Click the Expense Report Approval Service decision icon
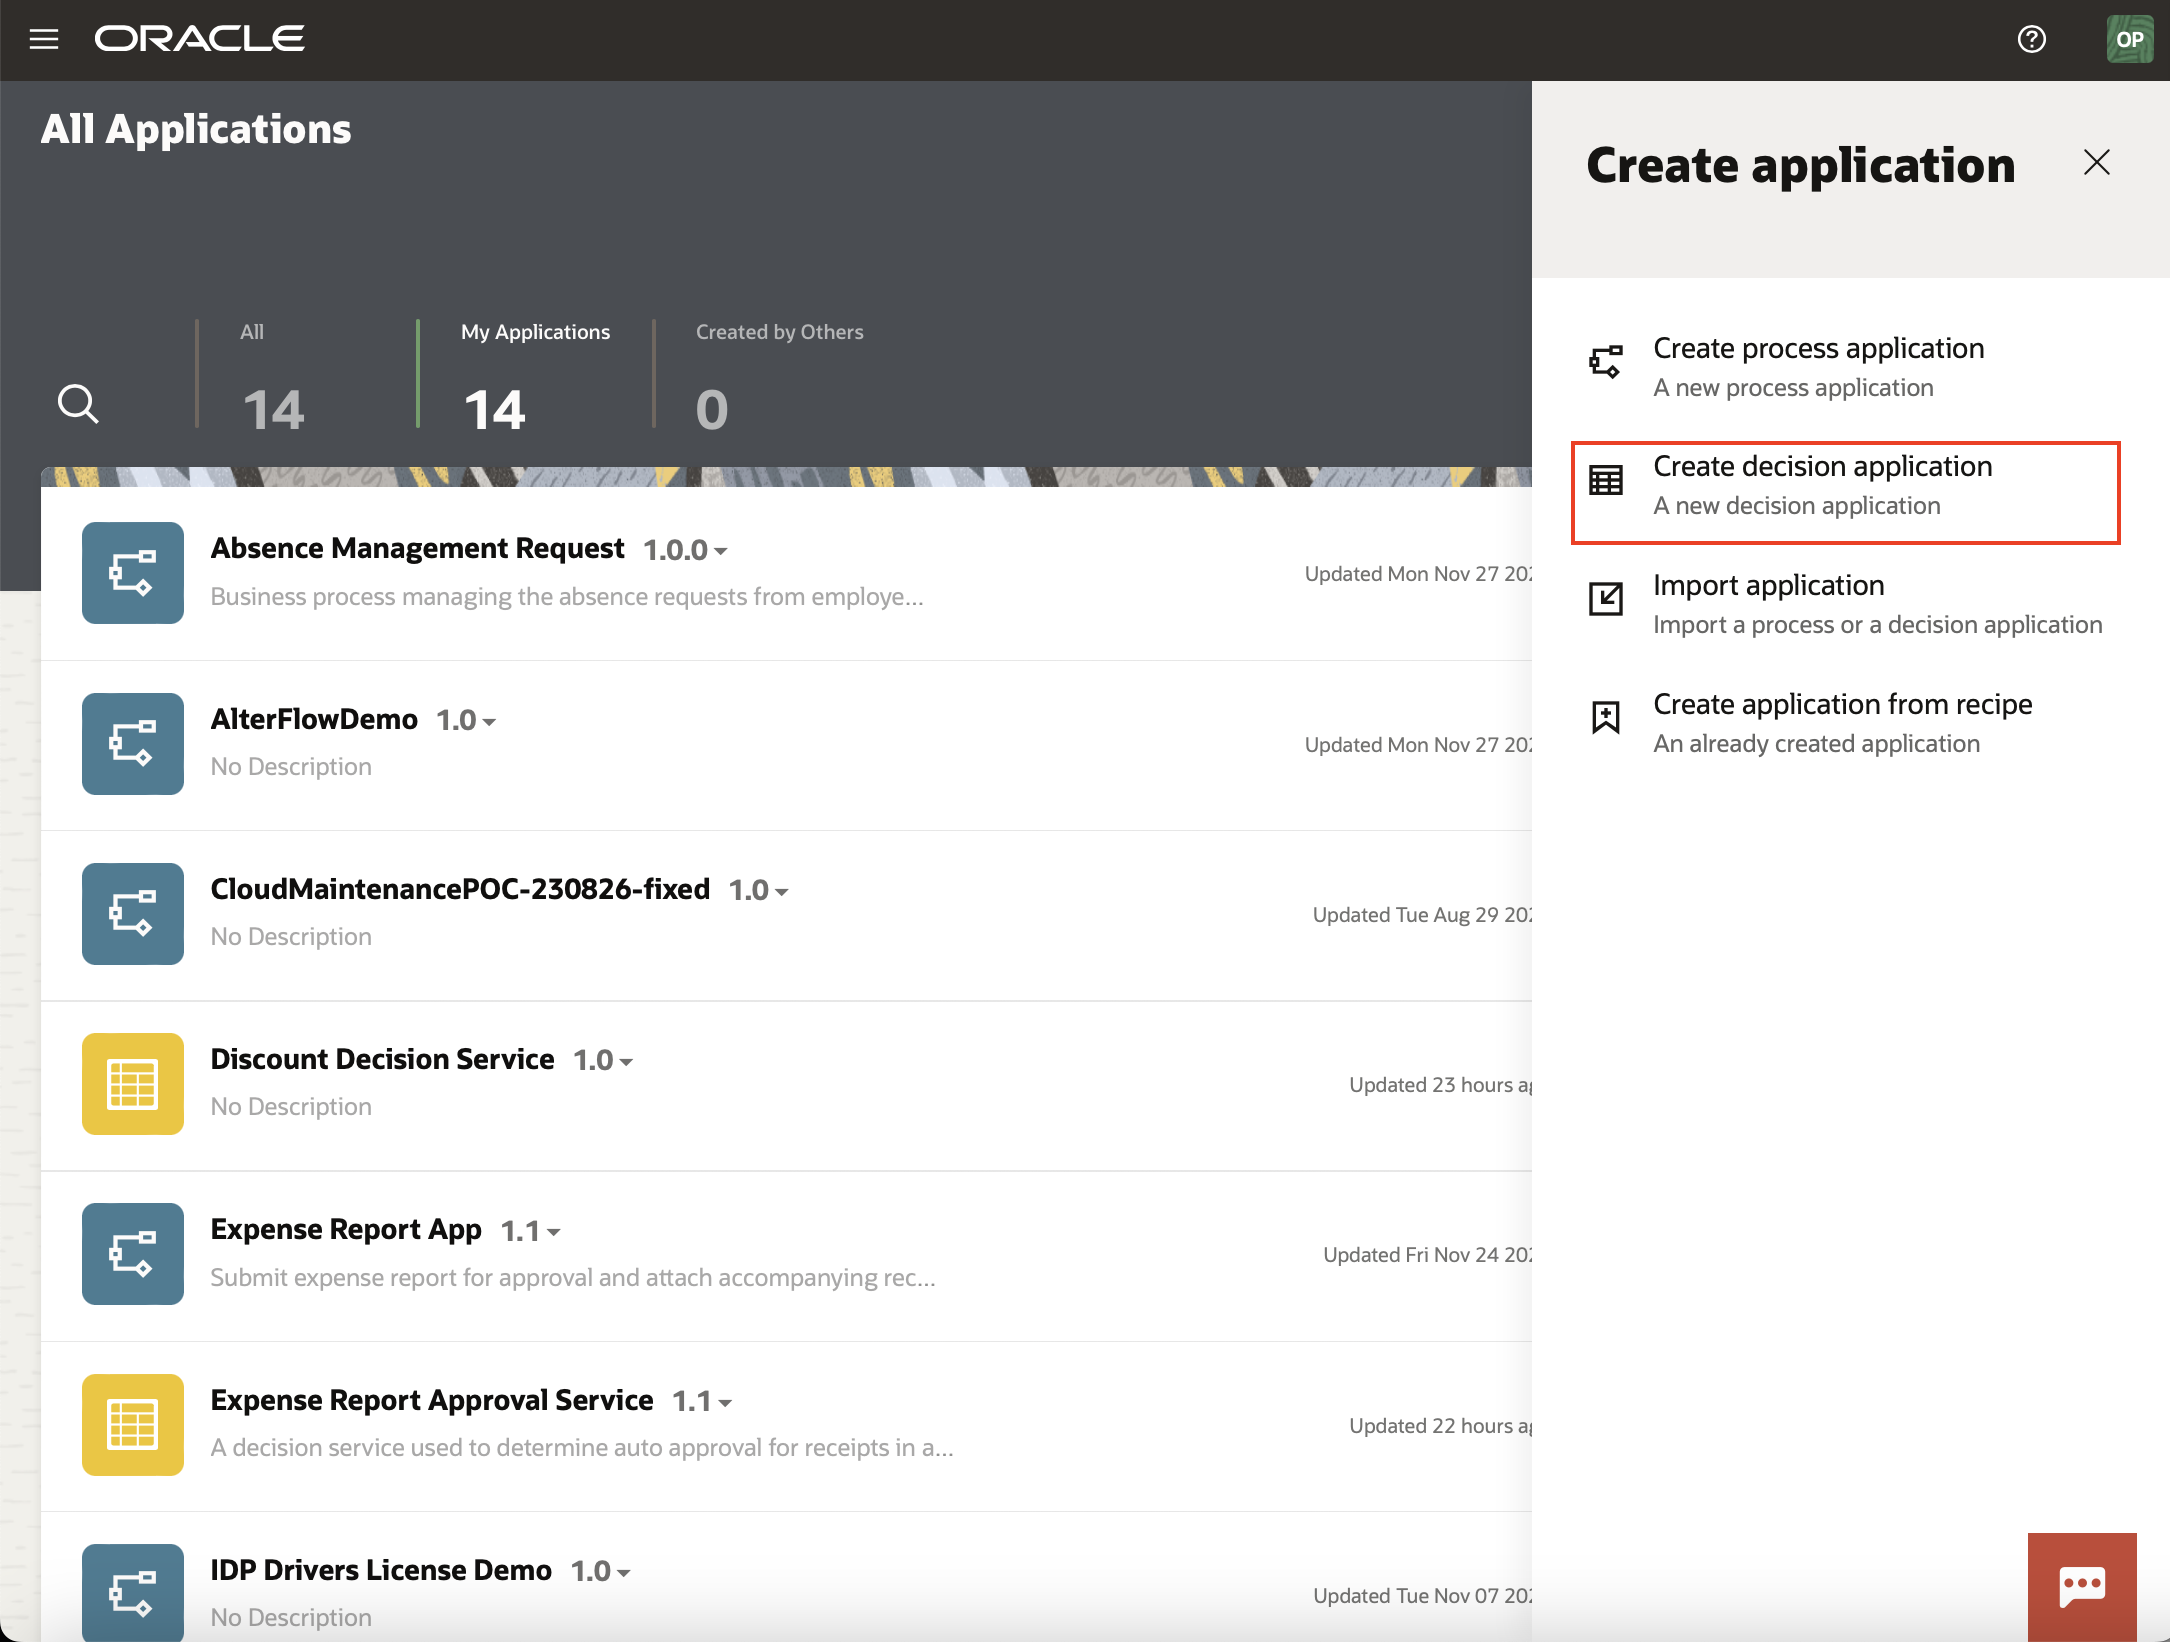 (132, 1425)
